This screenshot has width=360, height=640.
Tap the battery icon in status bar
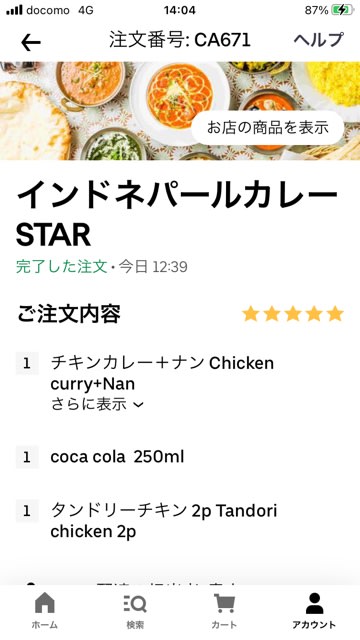coord(342,11)
